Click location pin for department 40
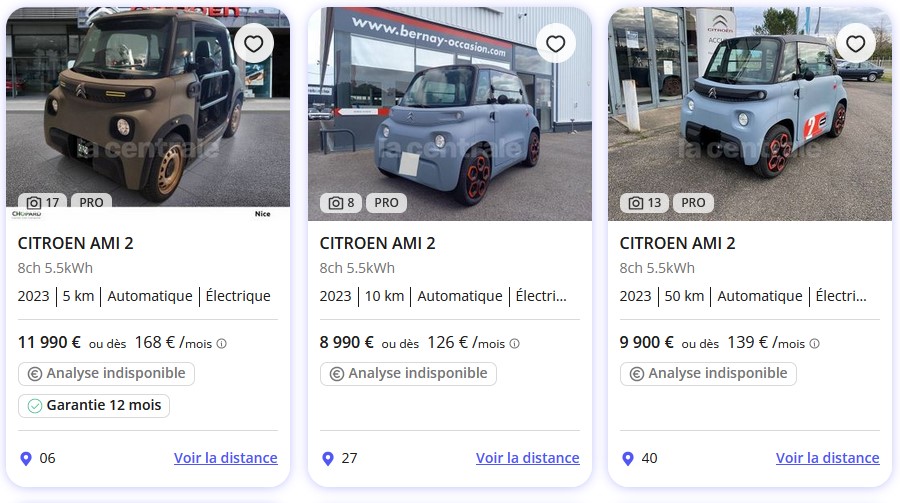 click(x=628, y=458)
